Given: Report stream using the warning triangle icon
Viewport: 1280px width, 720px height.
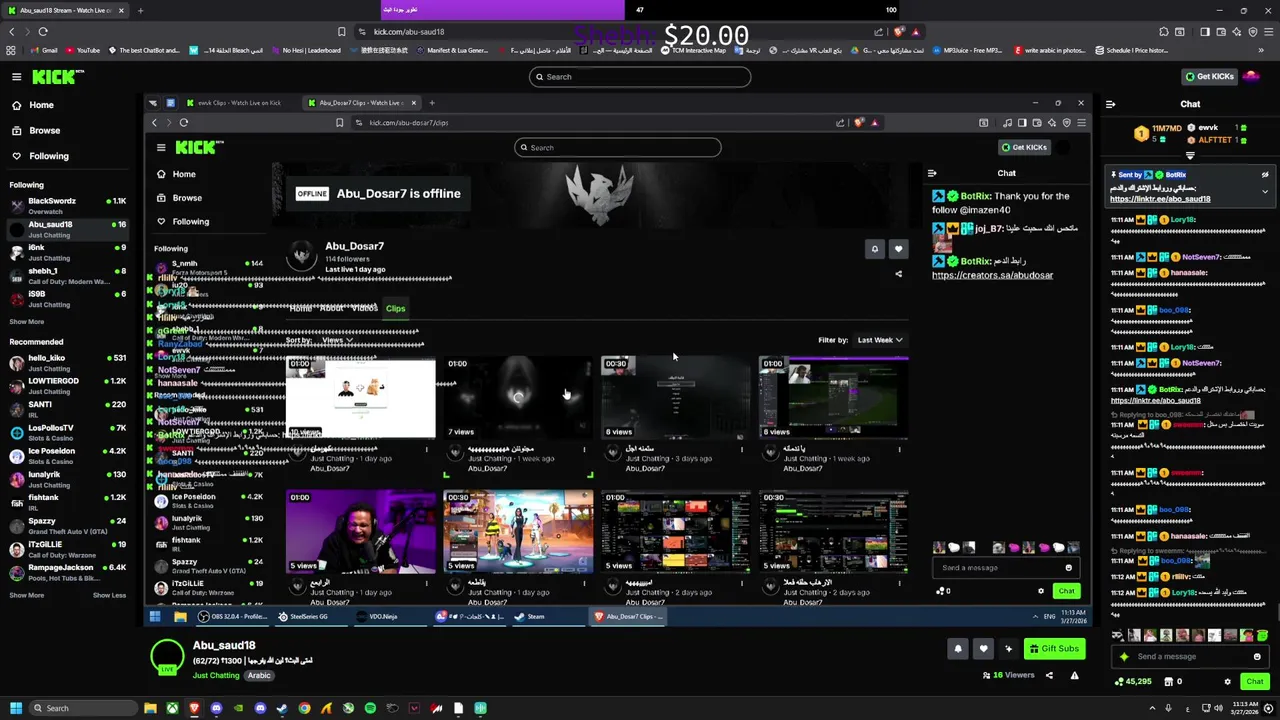Looking at the screenshot, I should click(x=1075, y=675).
